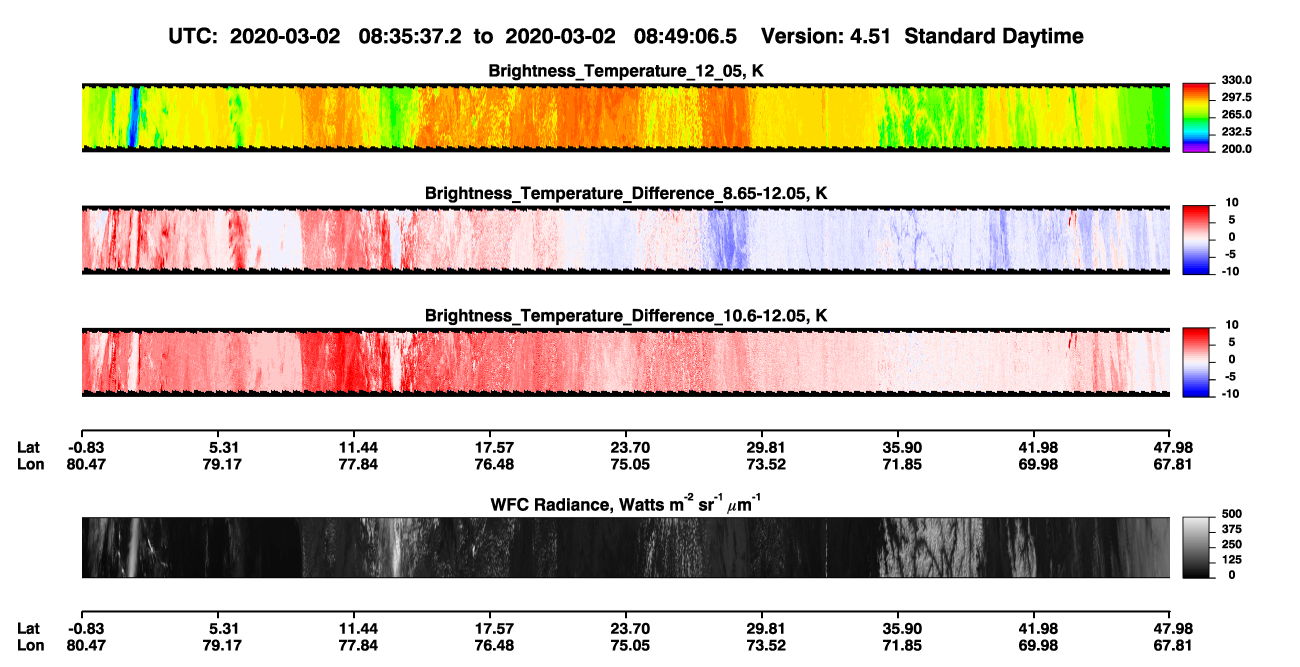The image size is (1300, 667).
Task: Select the grayscale WFC Radiance image strip
Action: coord(626,547)
